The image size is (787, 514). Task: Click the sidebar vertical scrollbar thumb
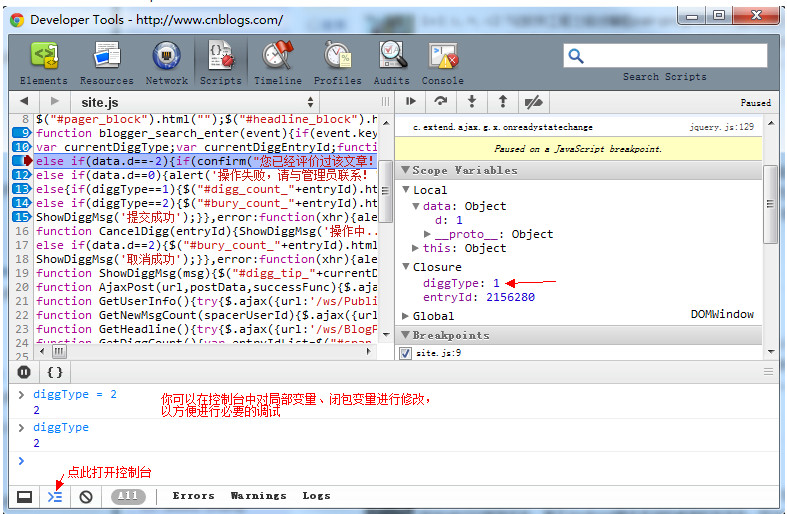click(x=769, y=204)
